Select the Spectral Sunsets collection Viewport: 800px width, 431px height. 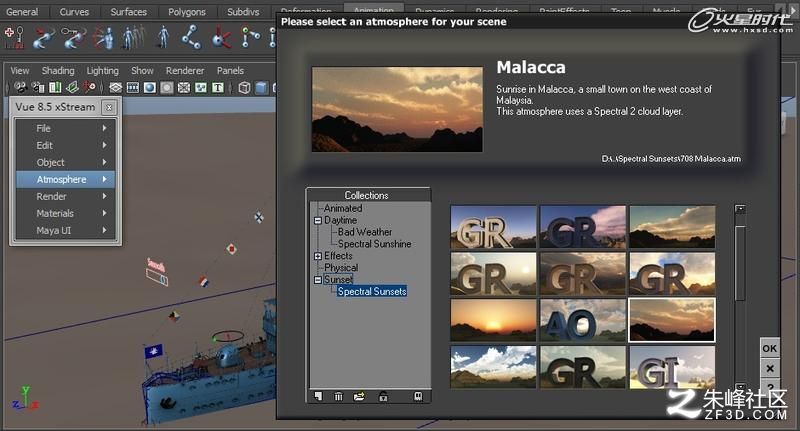pyautogui.click(x=372, y=291)
